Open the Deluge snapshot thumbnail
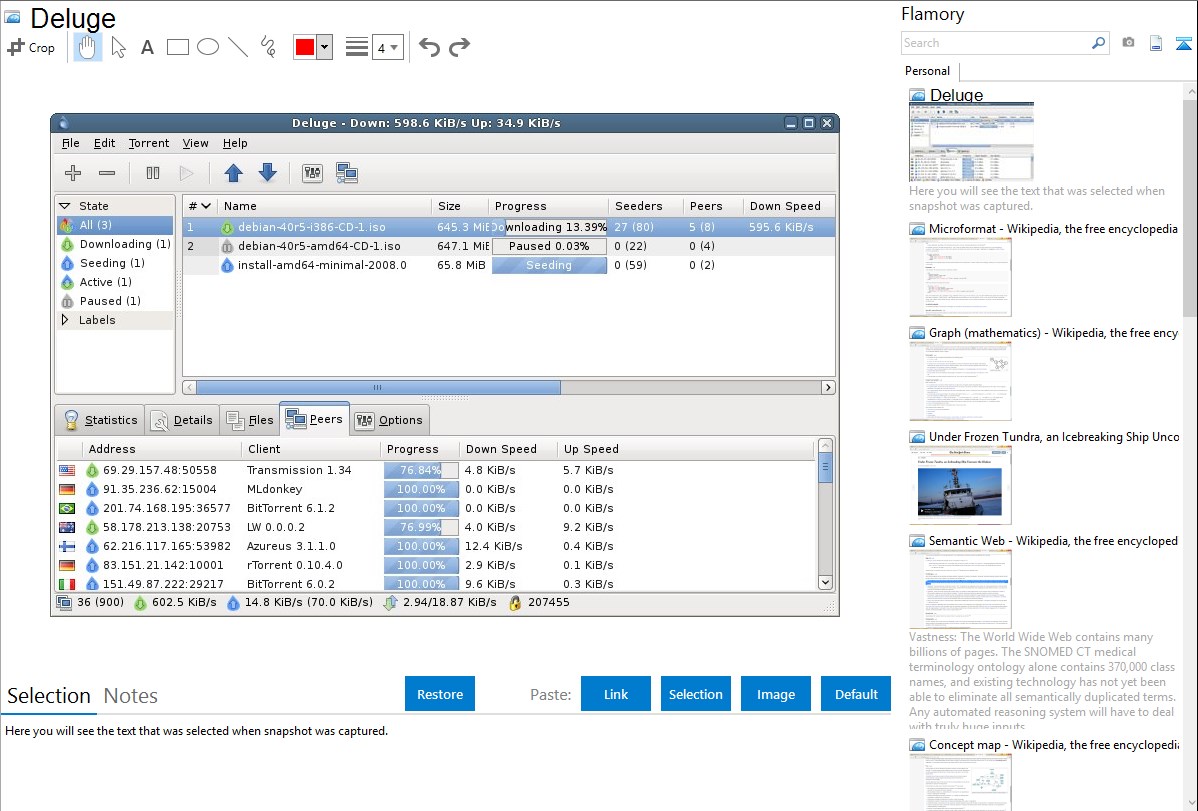The image size is (1198, 811). point(971,141)
